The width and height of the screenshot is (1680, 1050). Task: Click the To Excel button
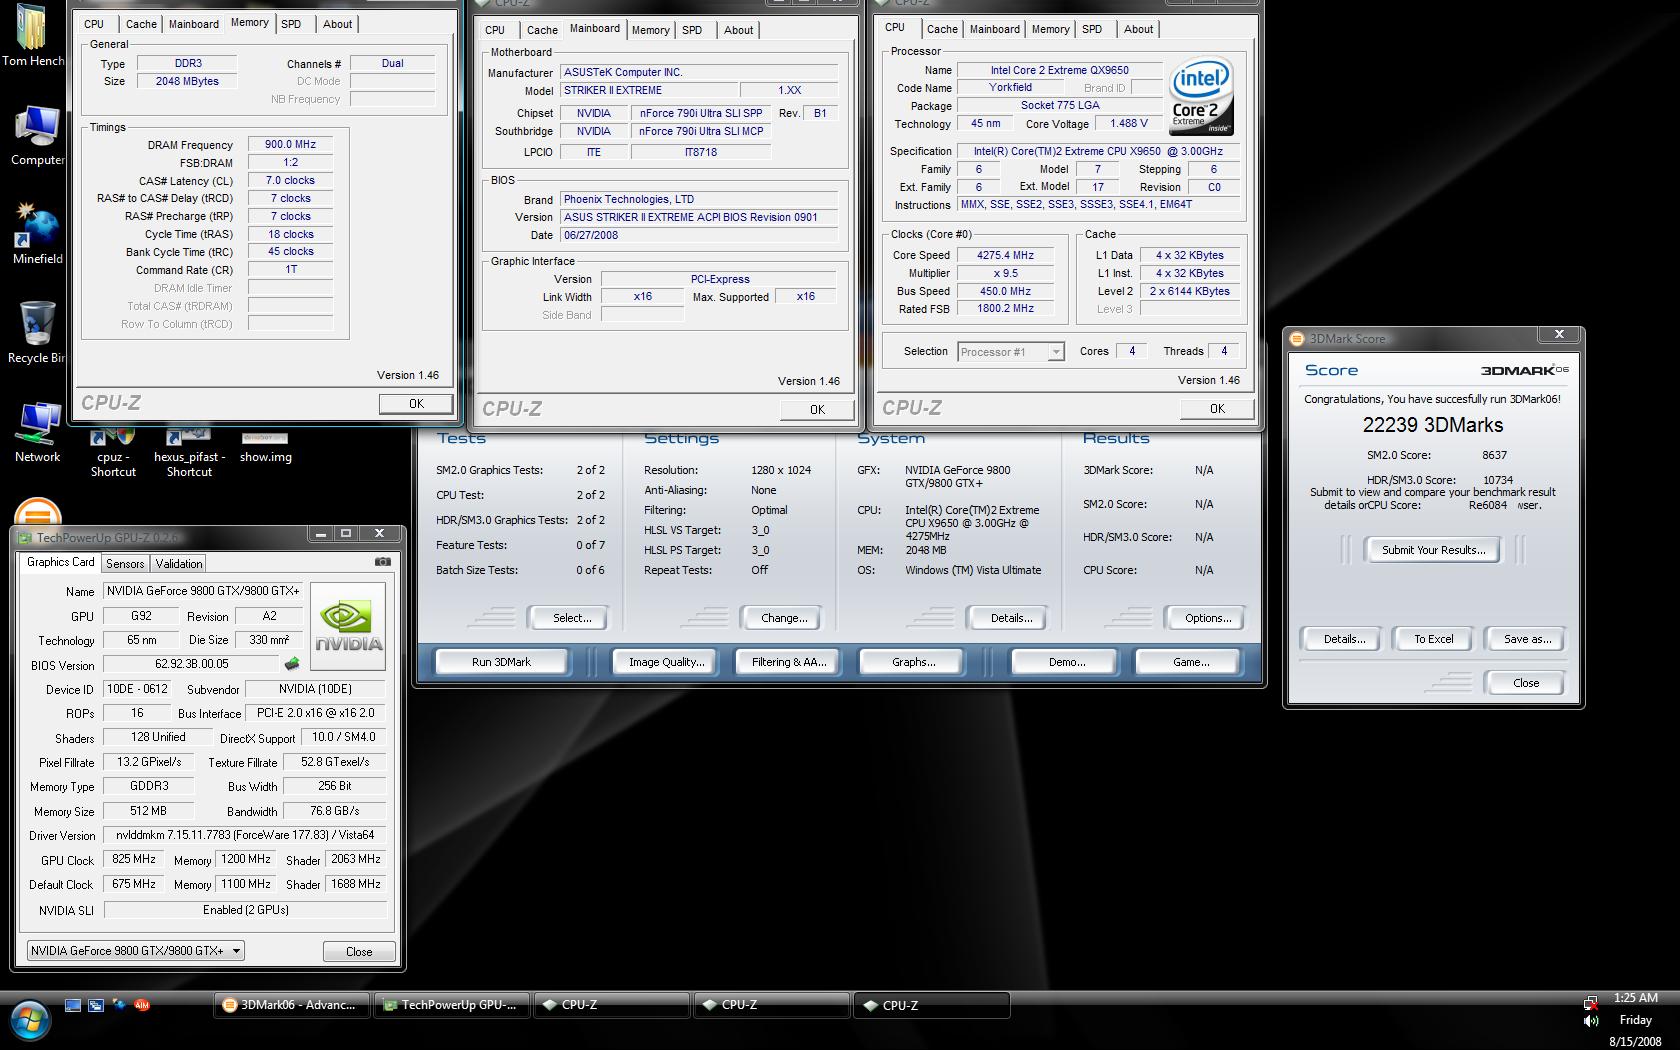tap(1433, 639)
